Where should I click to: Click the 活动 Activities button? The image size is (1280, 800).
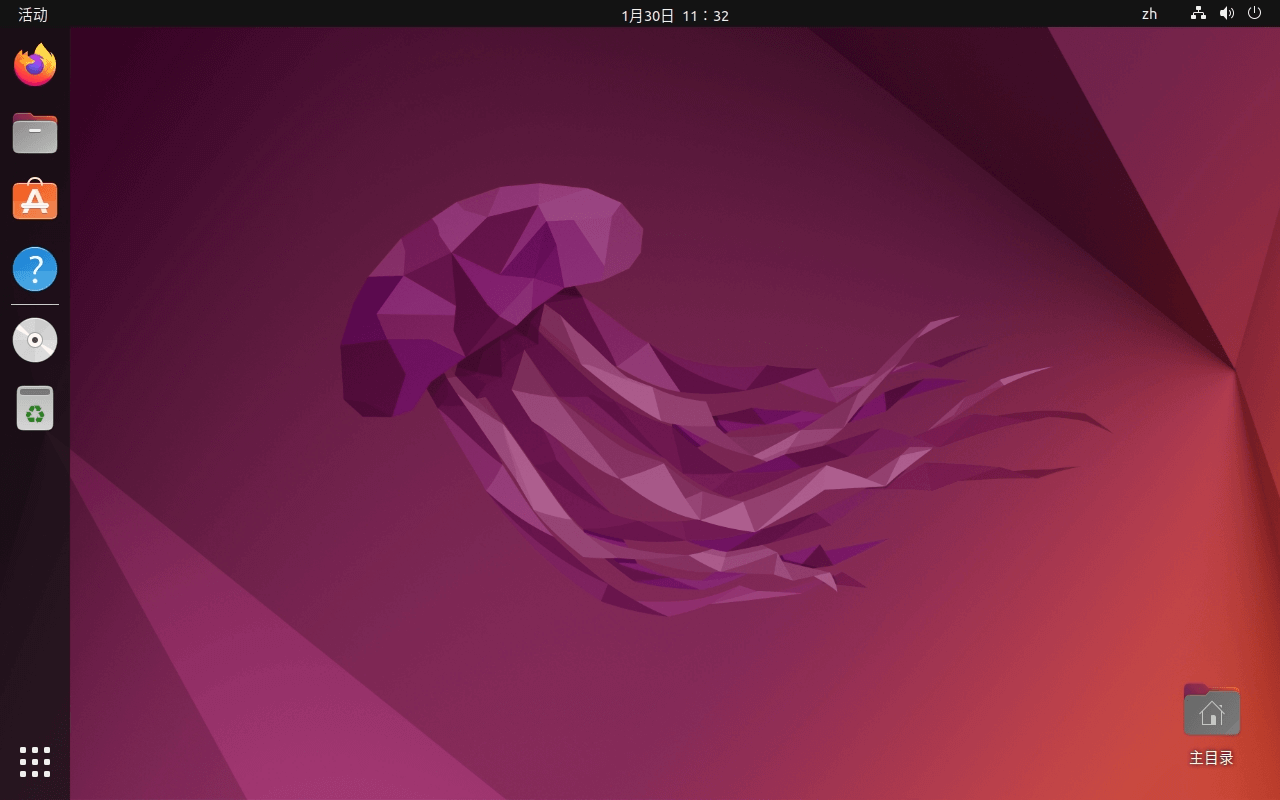(x=33, y=14)
